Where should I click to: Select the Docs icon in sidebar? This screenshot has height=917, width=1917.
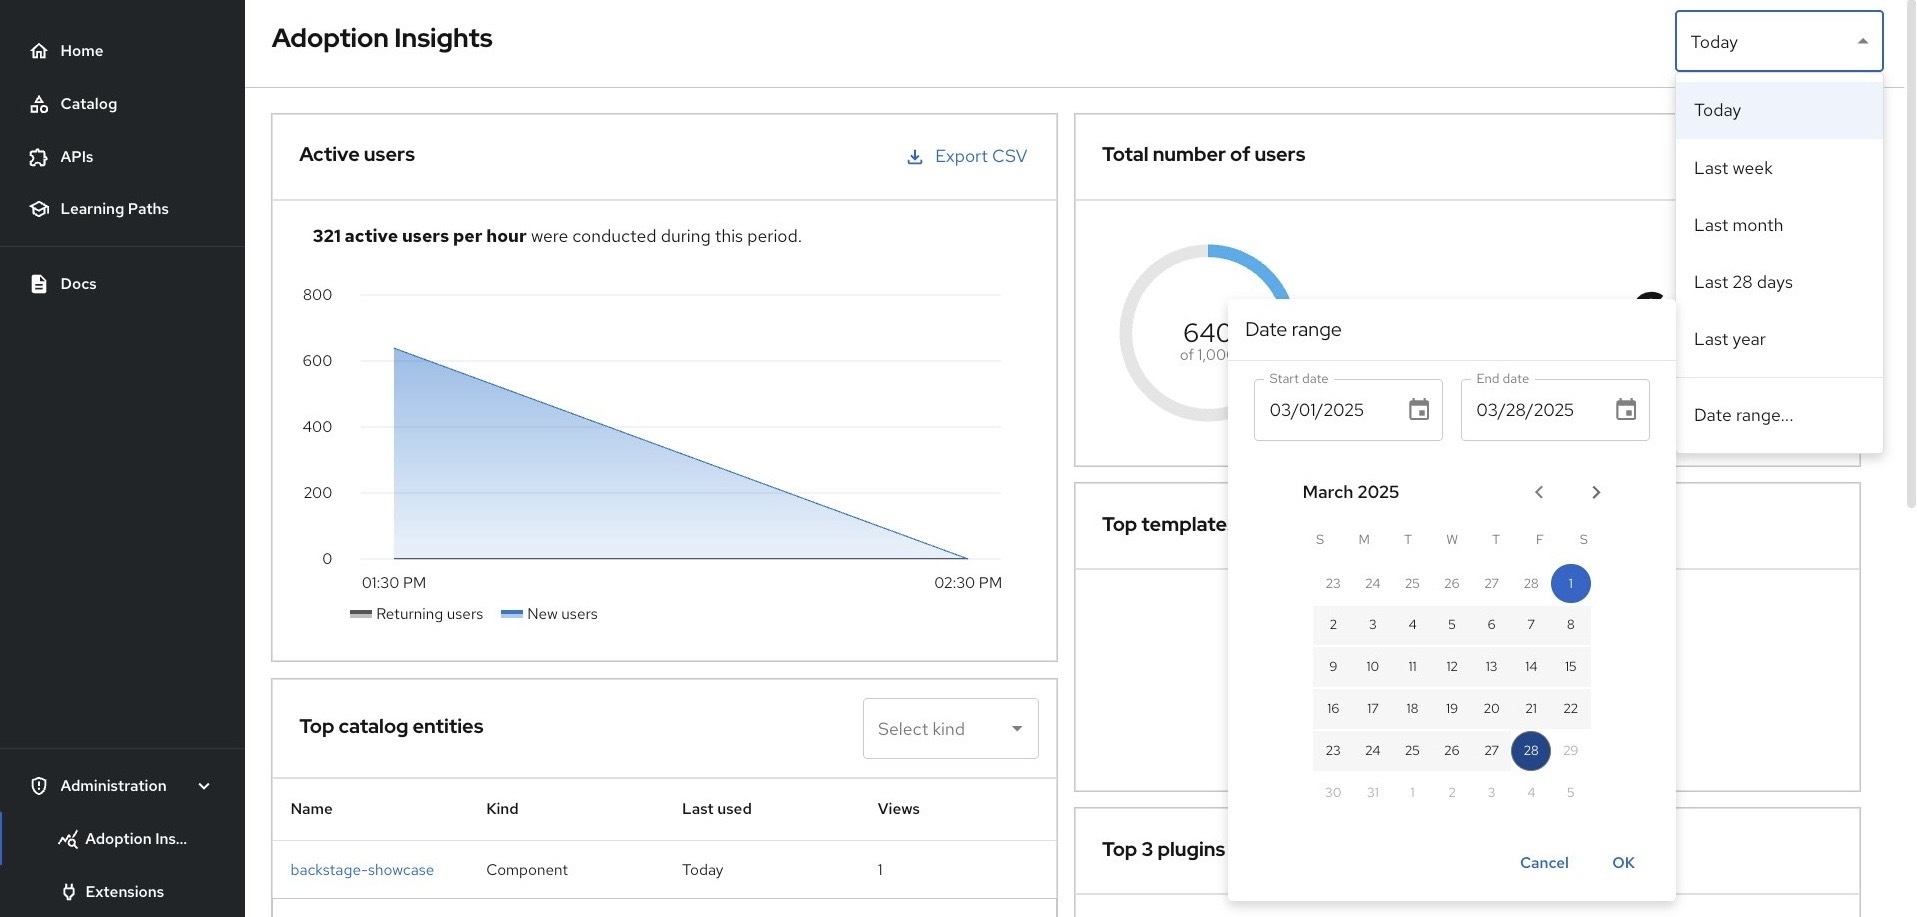tap(37, 283)
